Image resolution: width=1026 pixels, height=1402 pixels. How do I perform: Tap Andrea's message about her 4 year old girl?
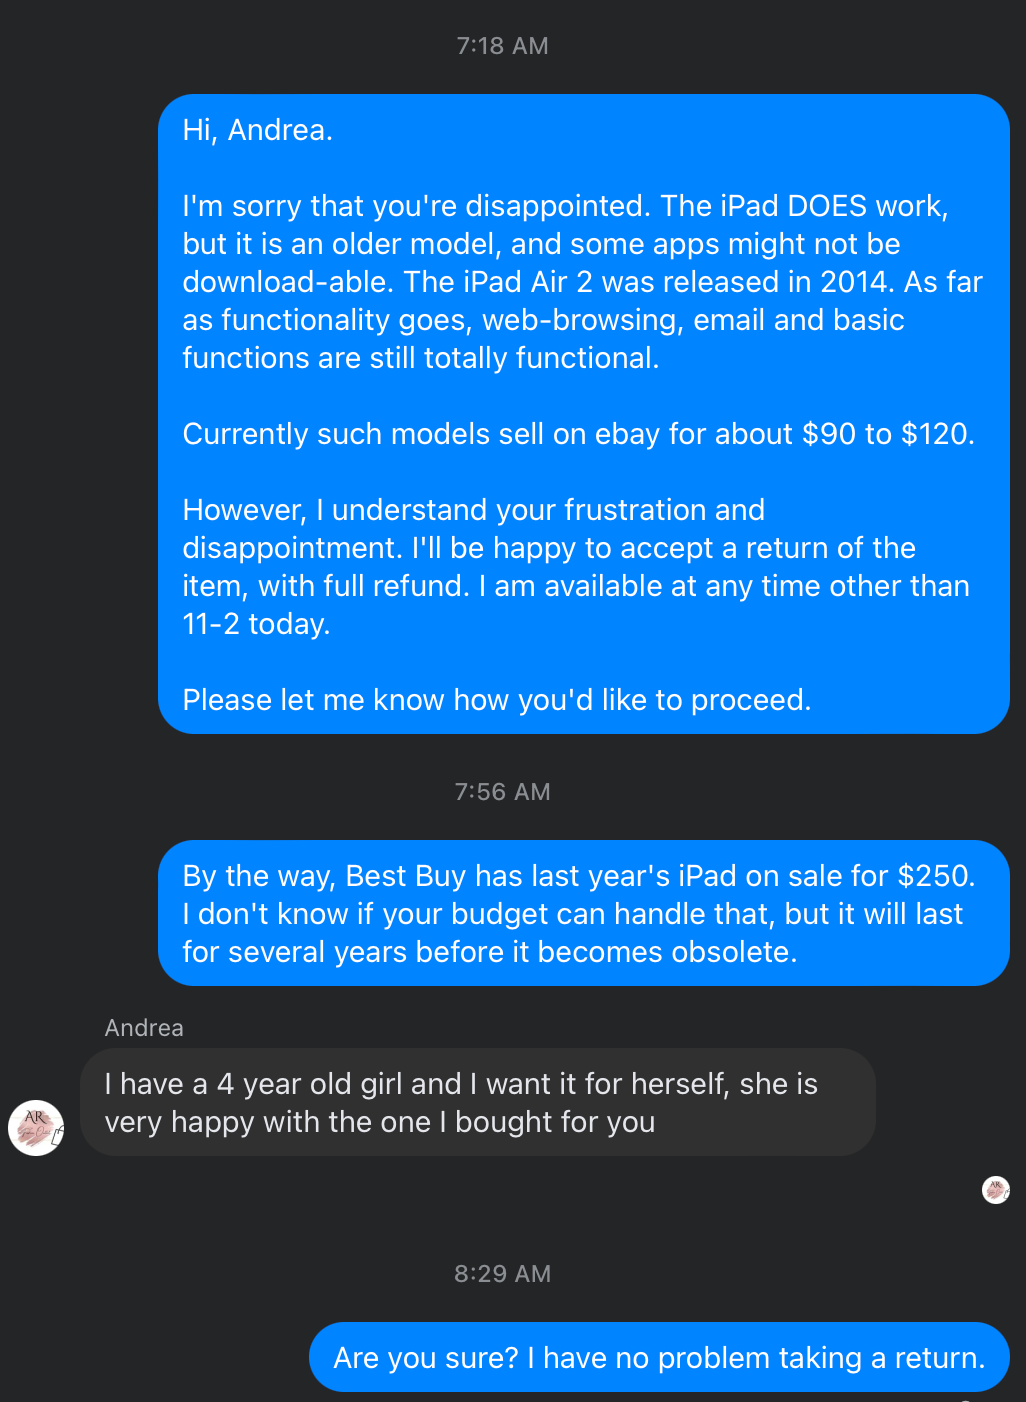tap(478, 1102)
